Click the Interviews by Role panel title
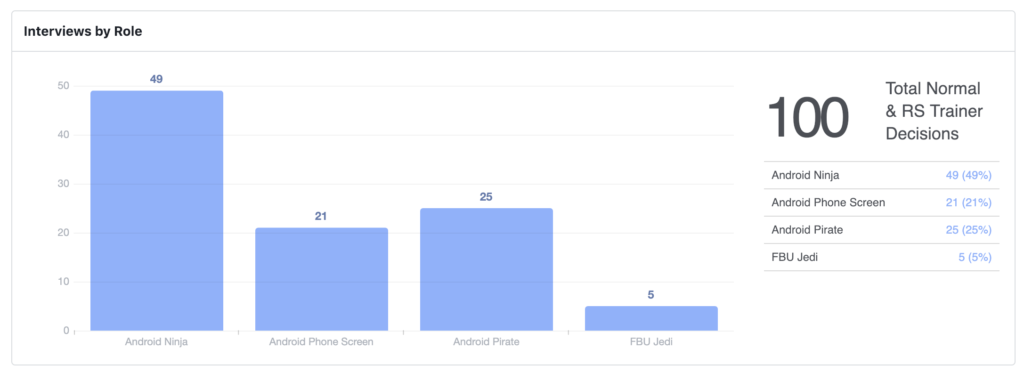This screenshot has width=1024, height=373. [x=83, y=31]
